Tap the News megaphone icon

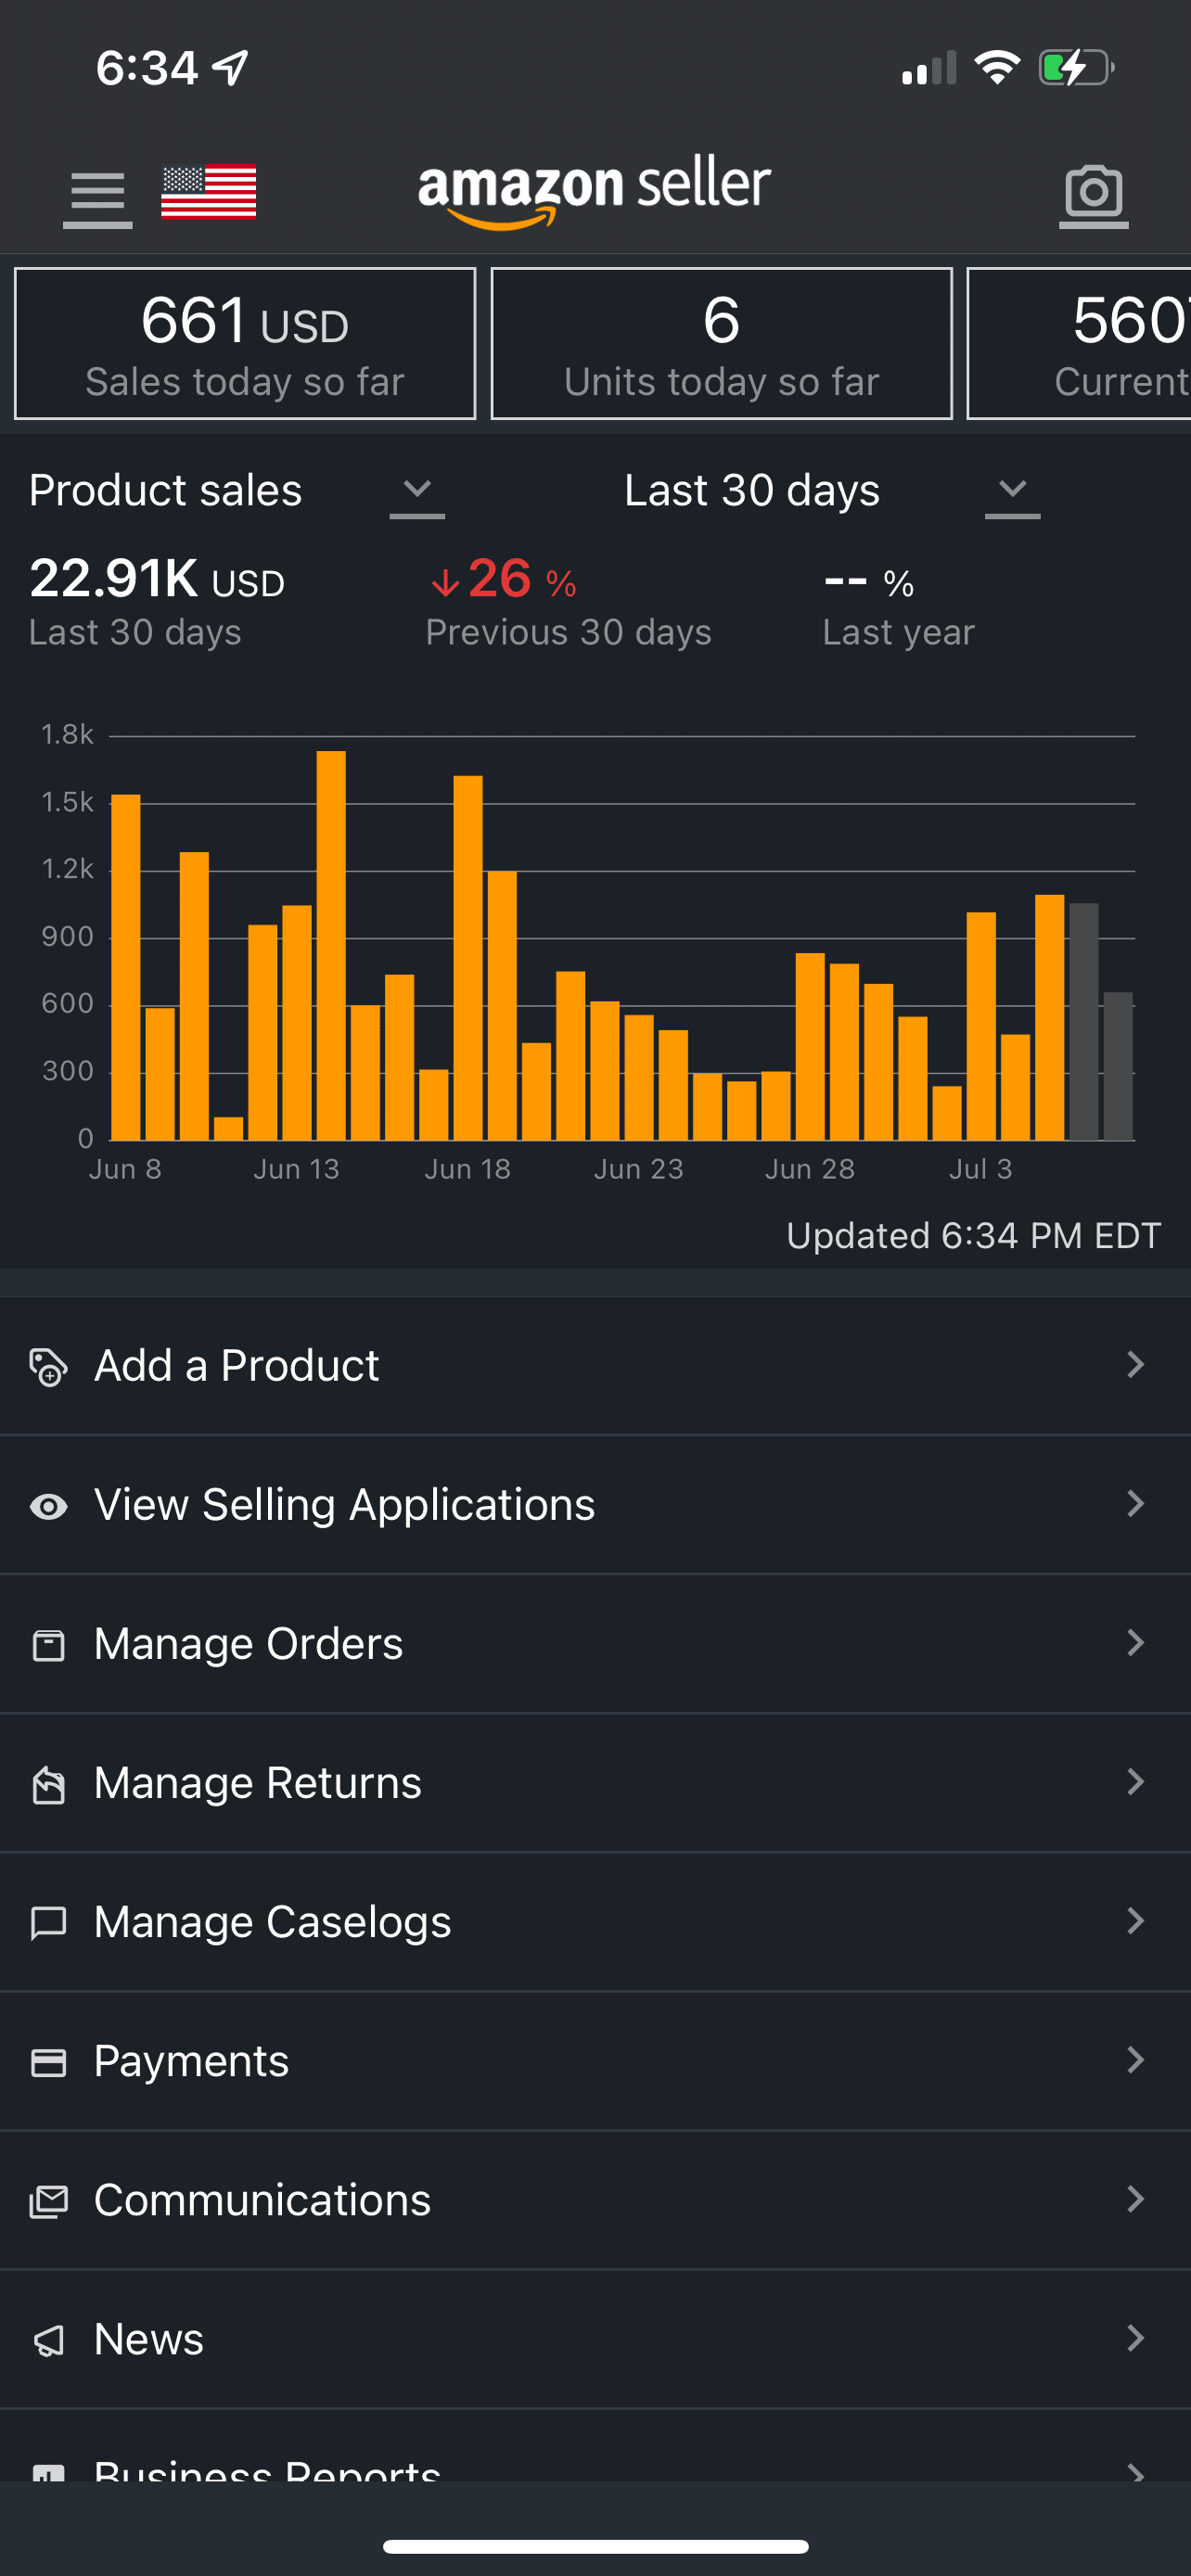pos(48,2340)
